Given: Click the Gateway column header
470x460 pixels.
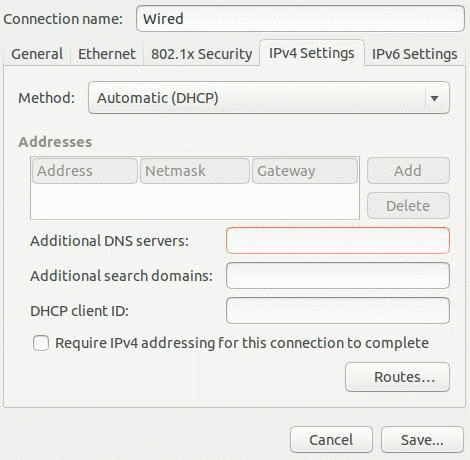Looking at the screenshot, I should [305, 171].
